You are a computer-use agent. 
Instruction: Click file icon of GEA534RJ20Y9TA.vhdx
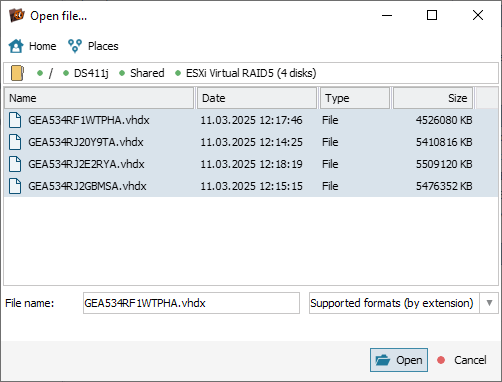pos(15,142)
